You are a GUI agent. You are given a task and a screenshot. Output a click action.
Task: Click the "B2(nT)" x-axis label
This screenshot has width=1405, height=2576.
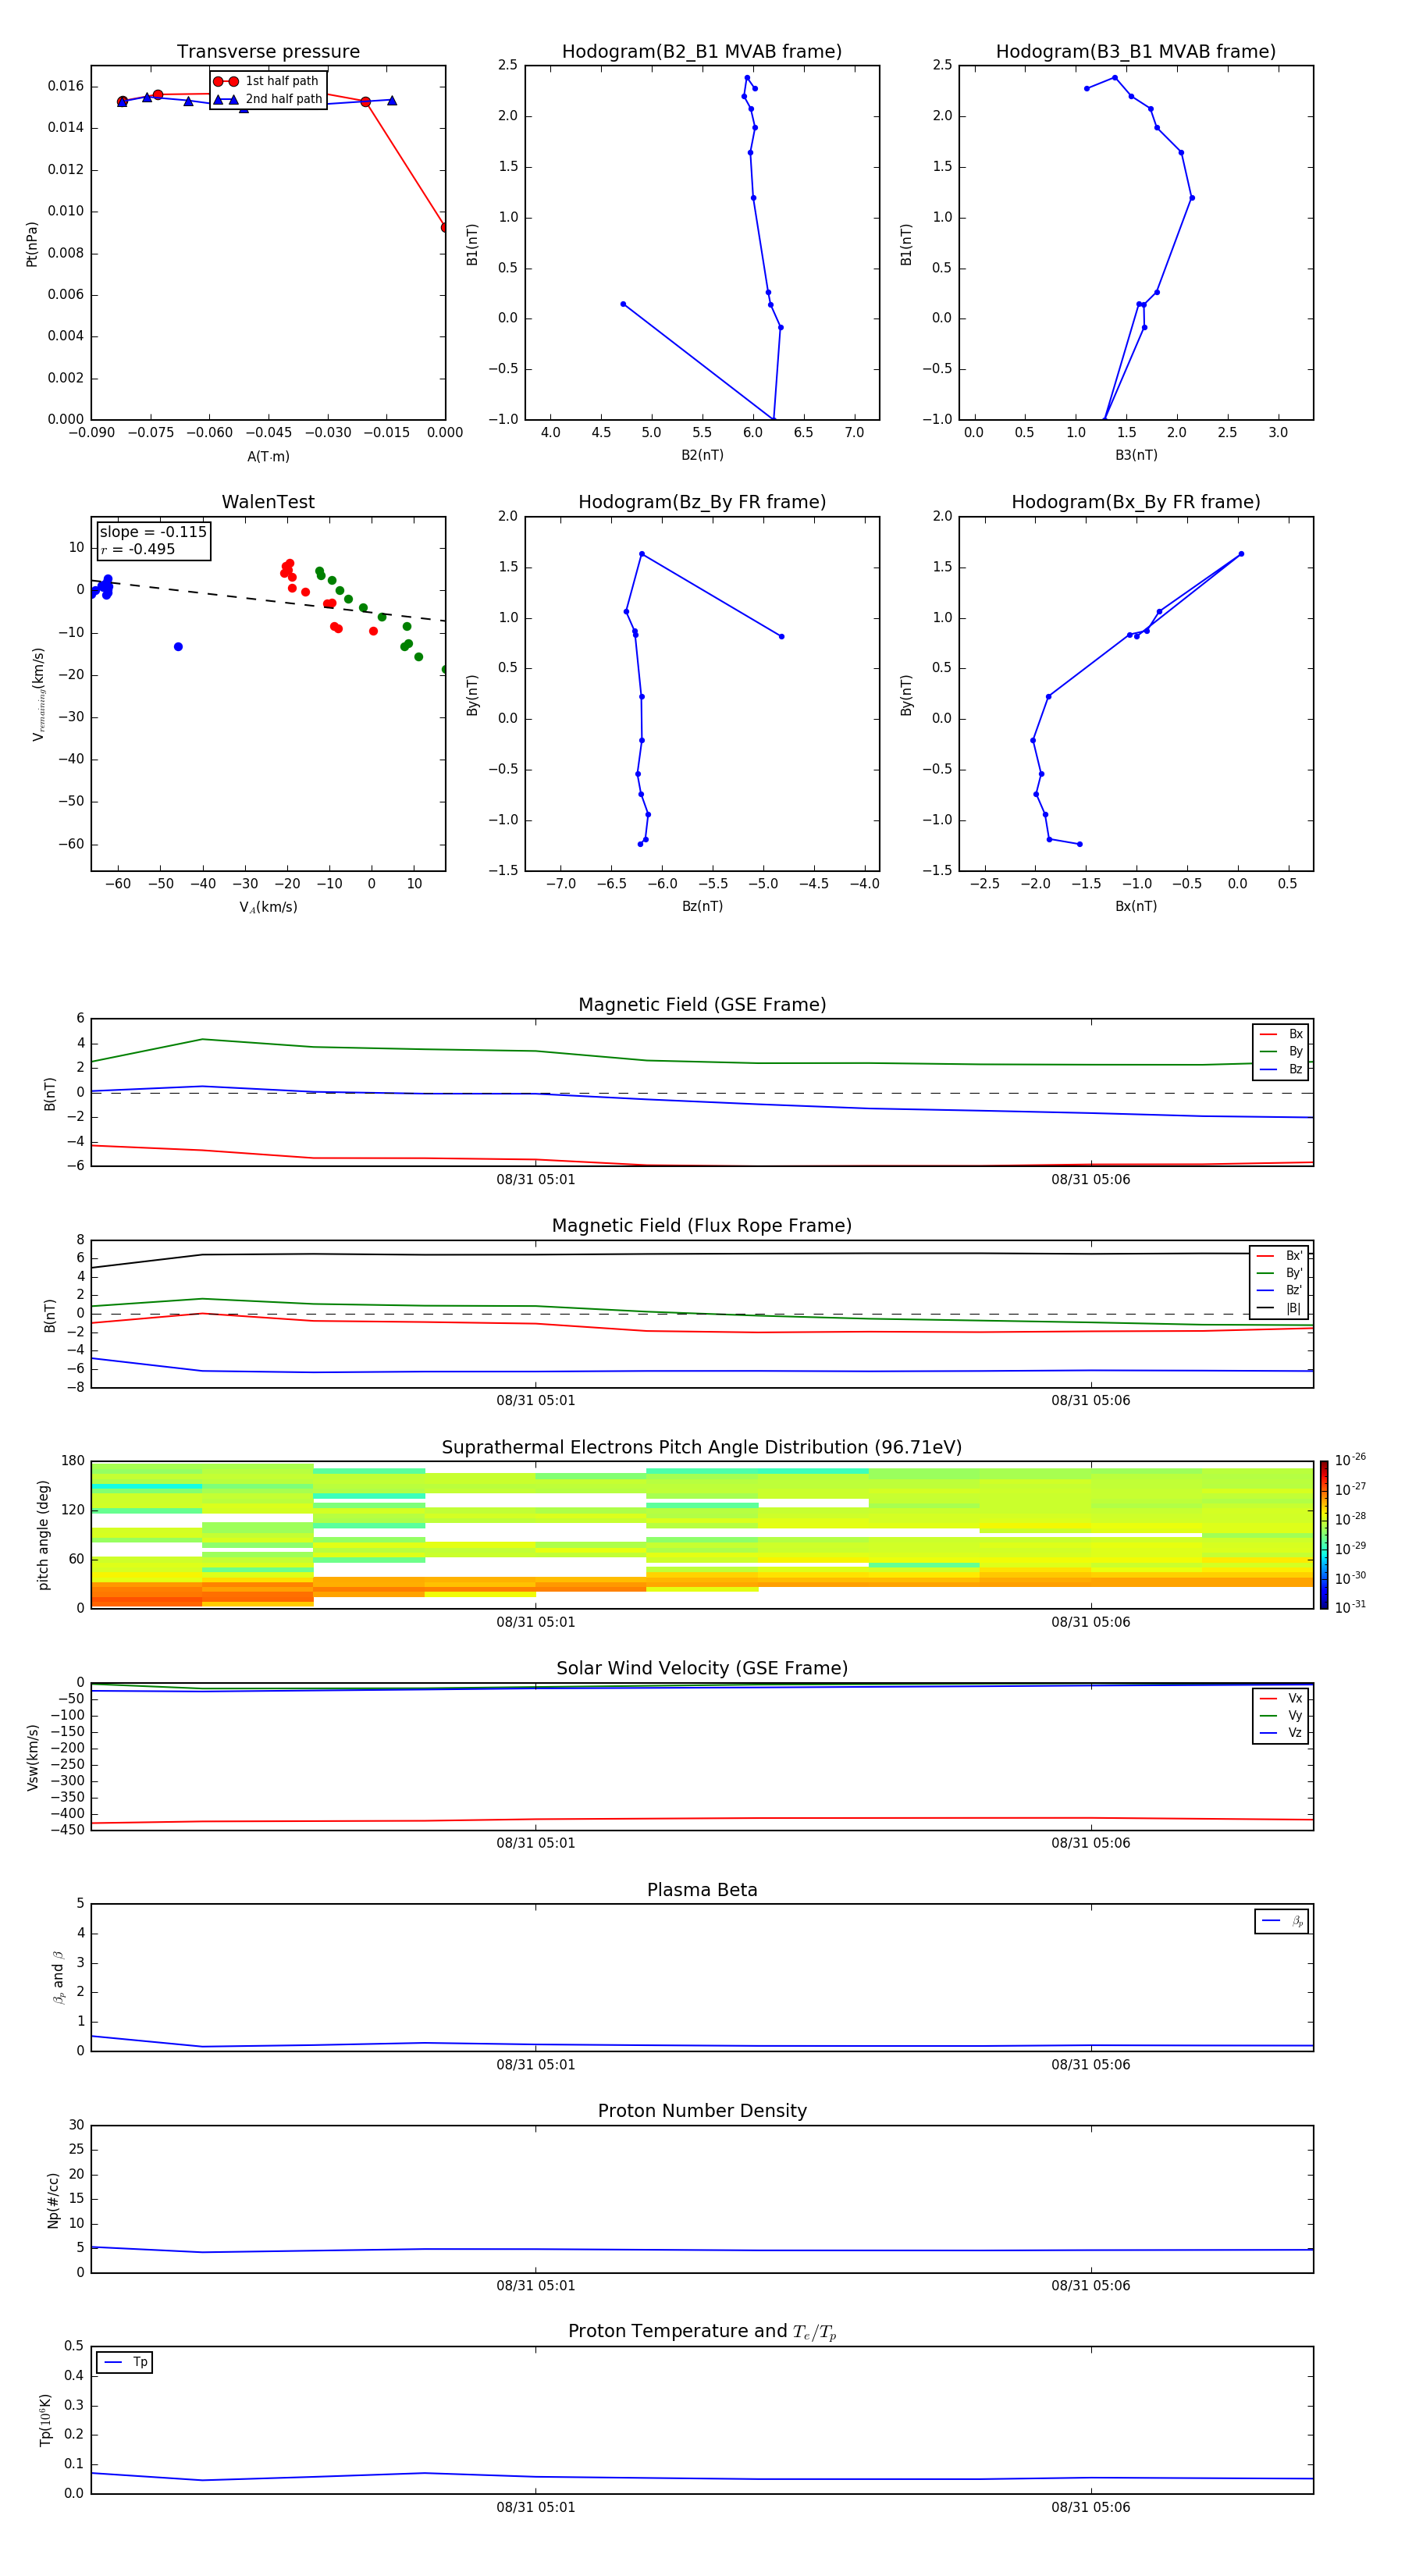click(702, 455)
